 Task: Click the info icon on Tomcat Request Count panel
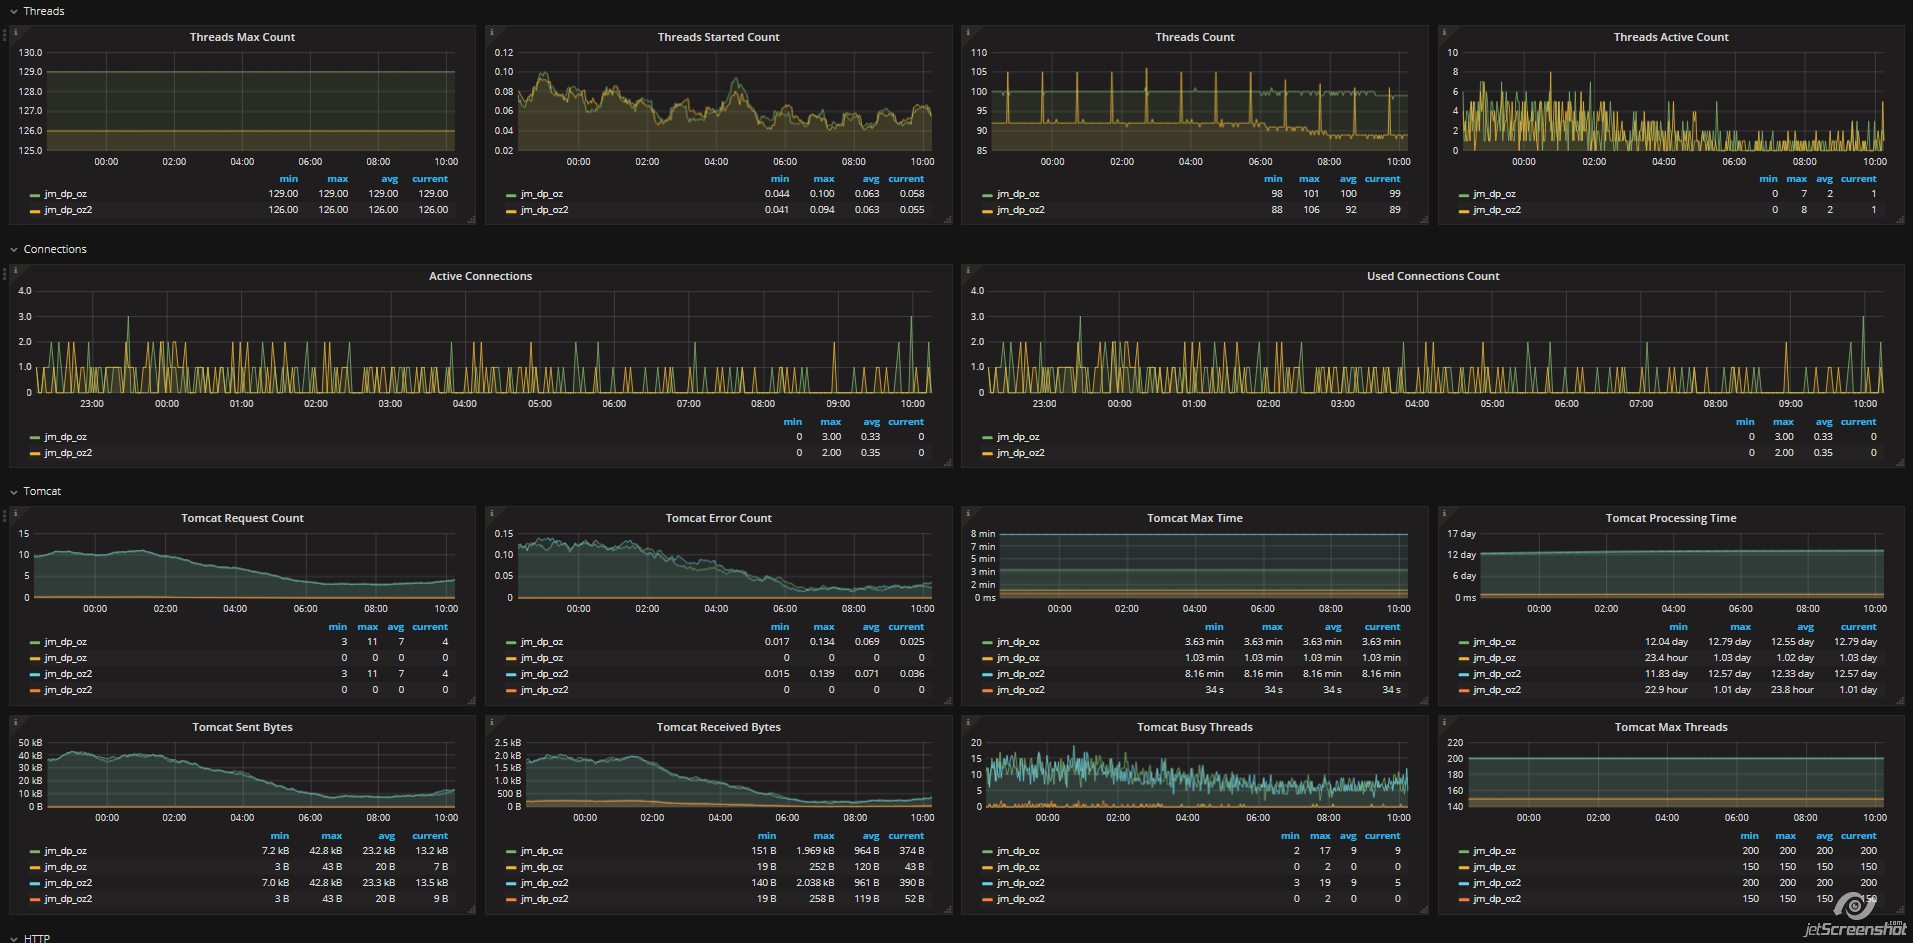point(15,513)
